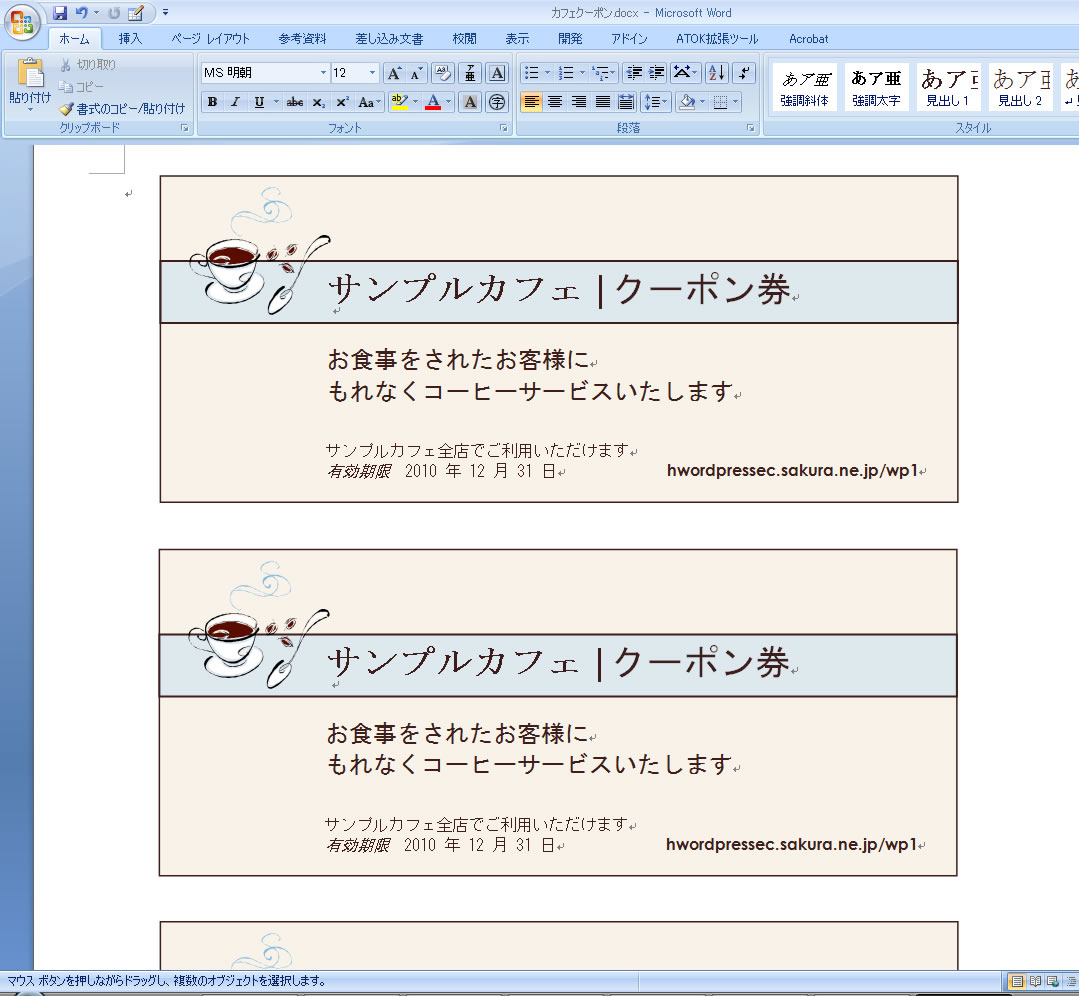
Task: Click the Sort A-Z icon
Action: 716,73
